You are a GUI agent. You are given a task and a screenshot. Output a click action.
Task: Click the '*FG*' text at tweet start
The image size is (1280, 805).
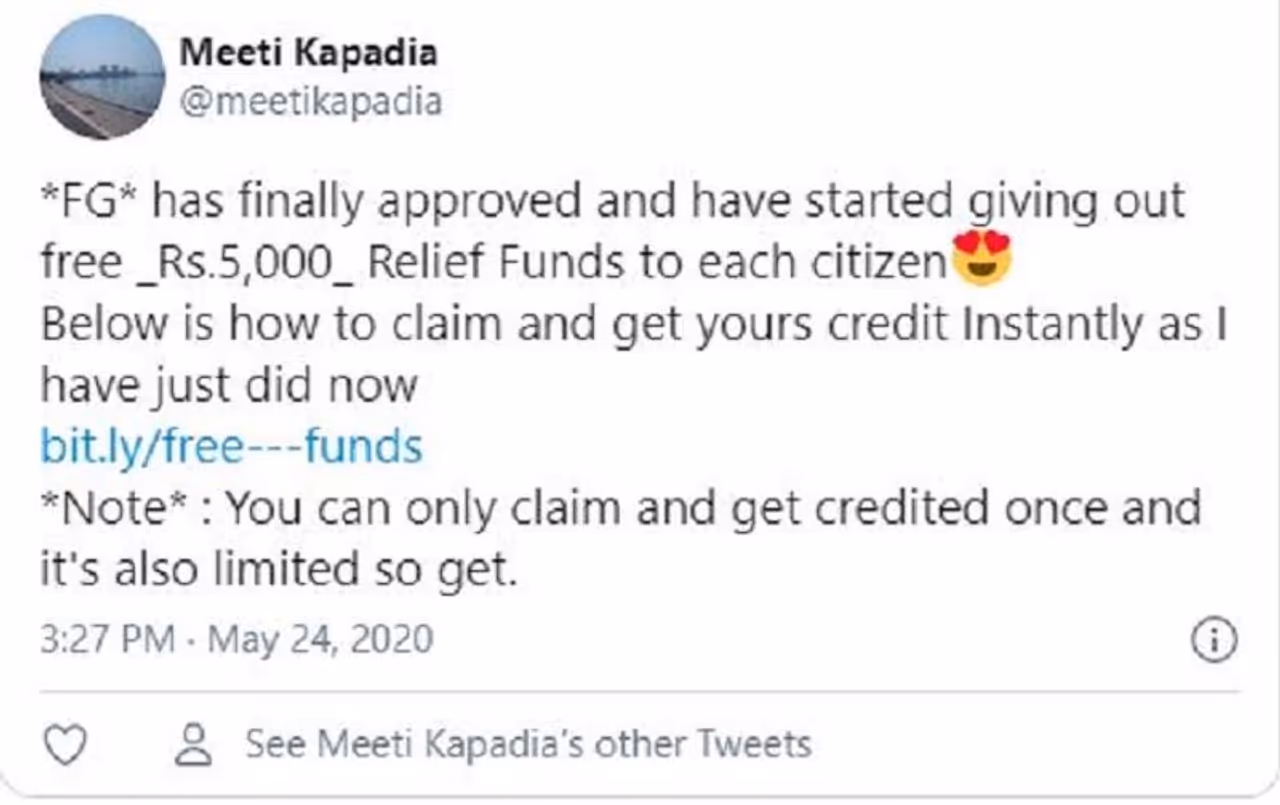point(88,202)
